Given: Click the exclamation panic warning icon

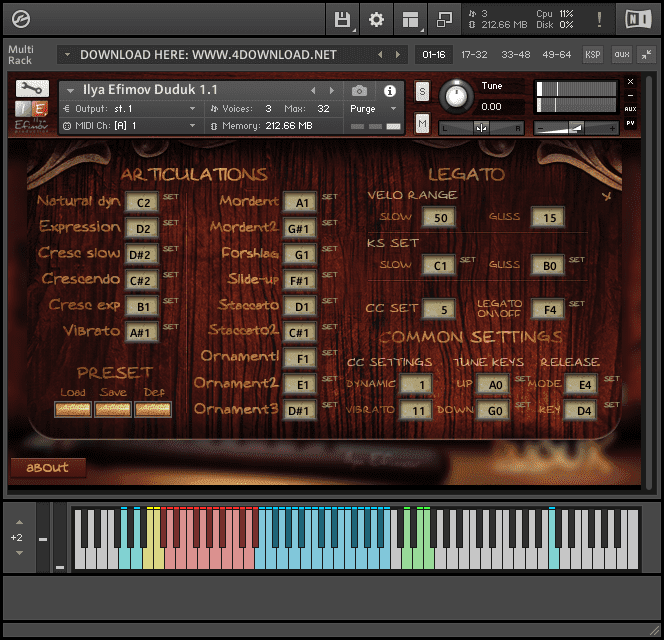Looking at the screenshot, I should click(599, 19).
